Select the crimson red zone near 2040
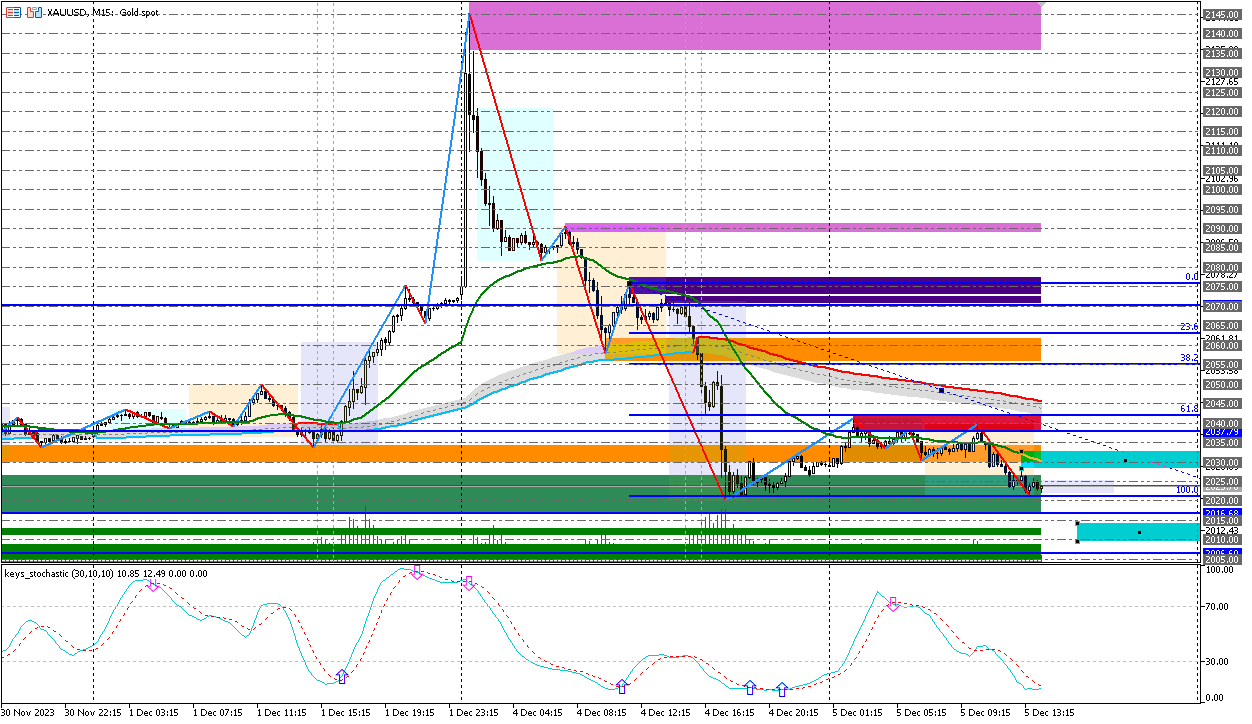This screenshot has width=1252, height=724. pos(947,423)
